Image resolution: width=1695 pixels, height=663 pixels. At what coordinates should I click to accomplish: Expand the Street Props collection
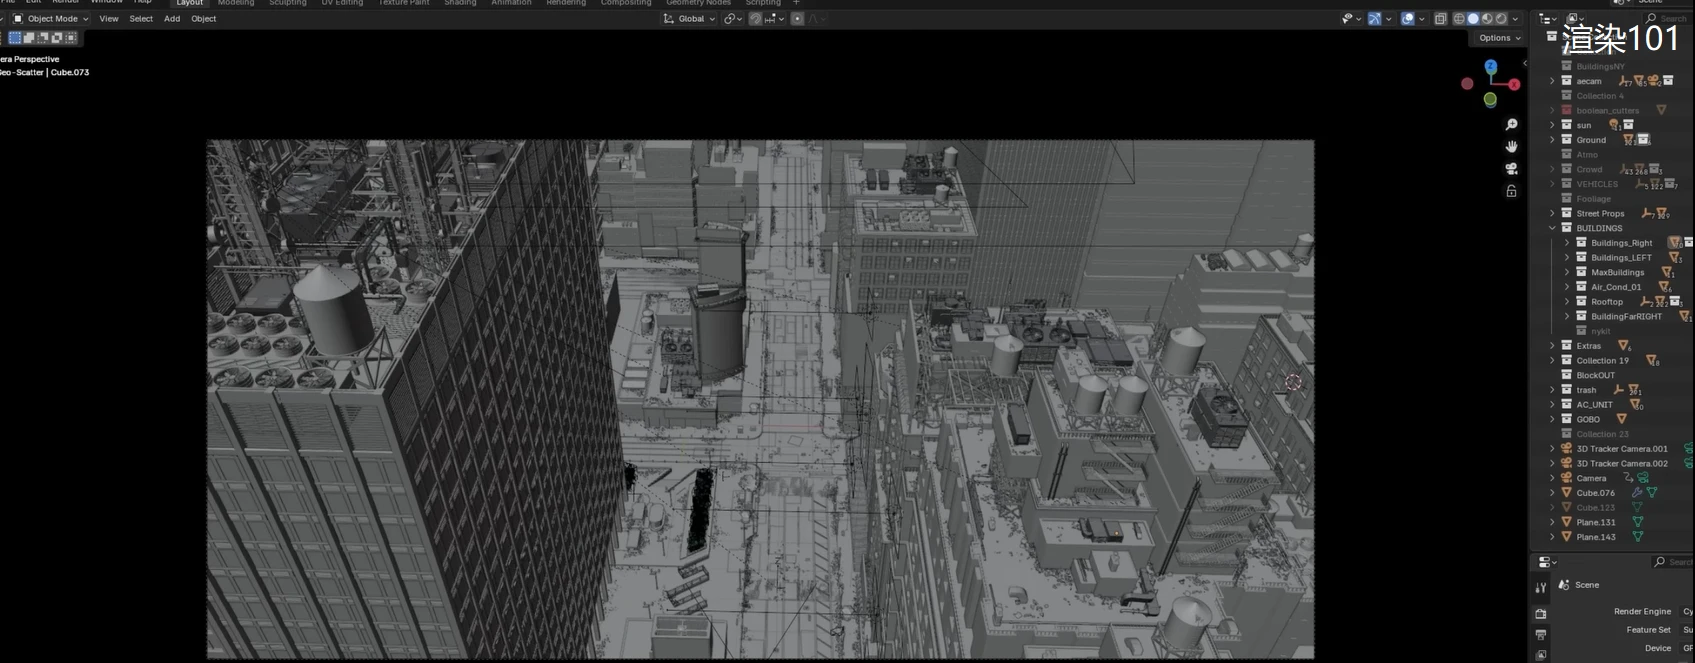1553,213
